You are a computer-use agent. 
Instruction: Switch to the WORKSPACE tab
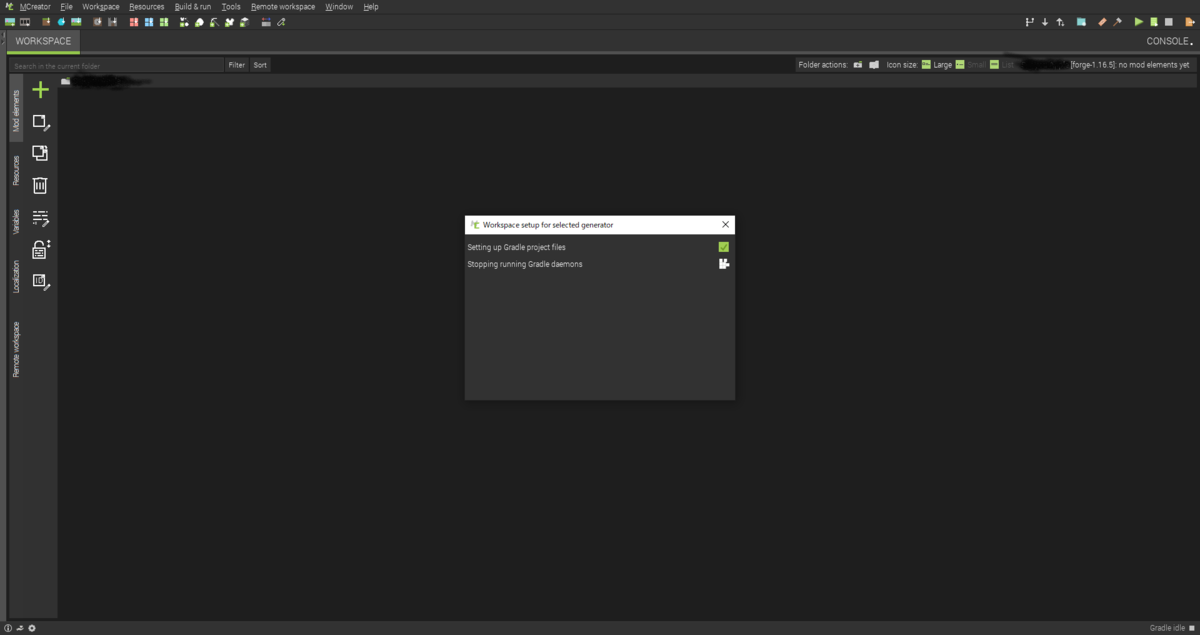click(43, 41)
